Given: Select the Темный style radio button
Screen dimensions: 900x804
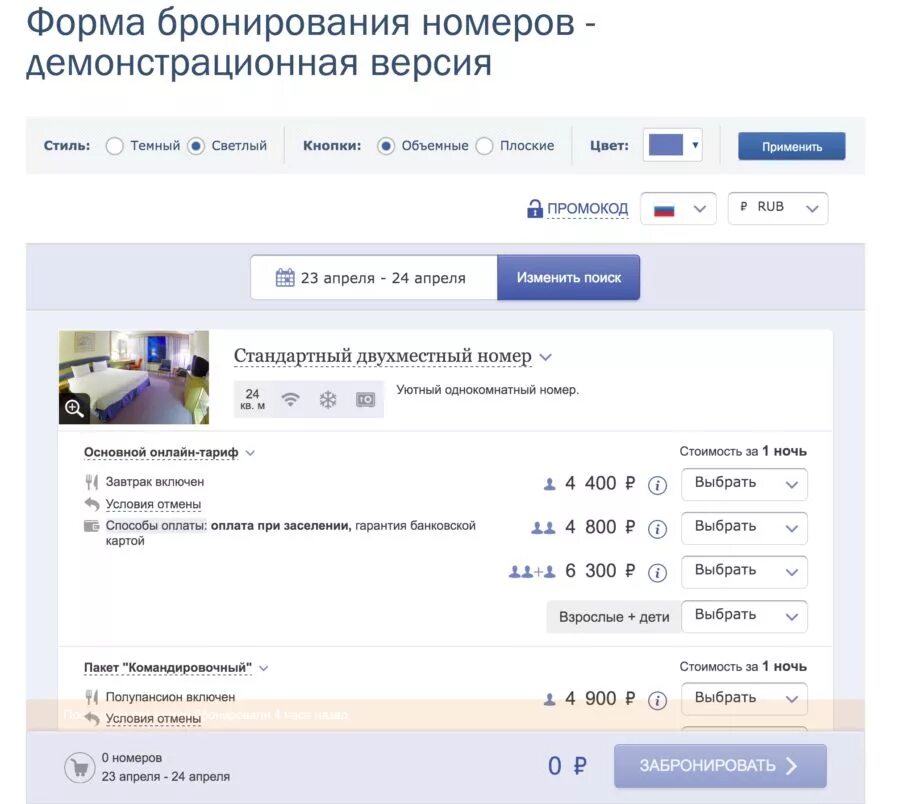Looking at the screenshot, I should (114, 146).
